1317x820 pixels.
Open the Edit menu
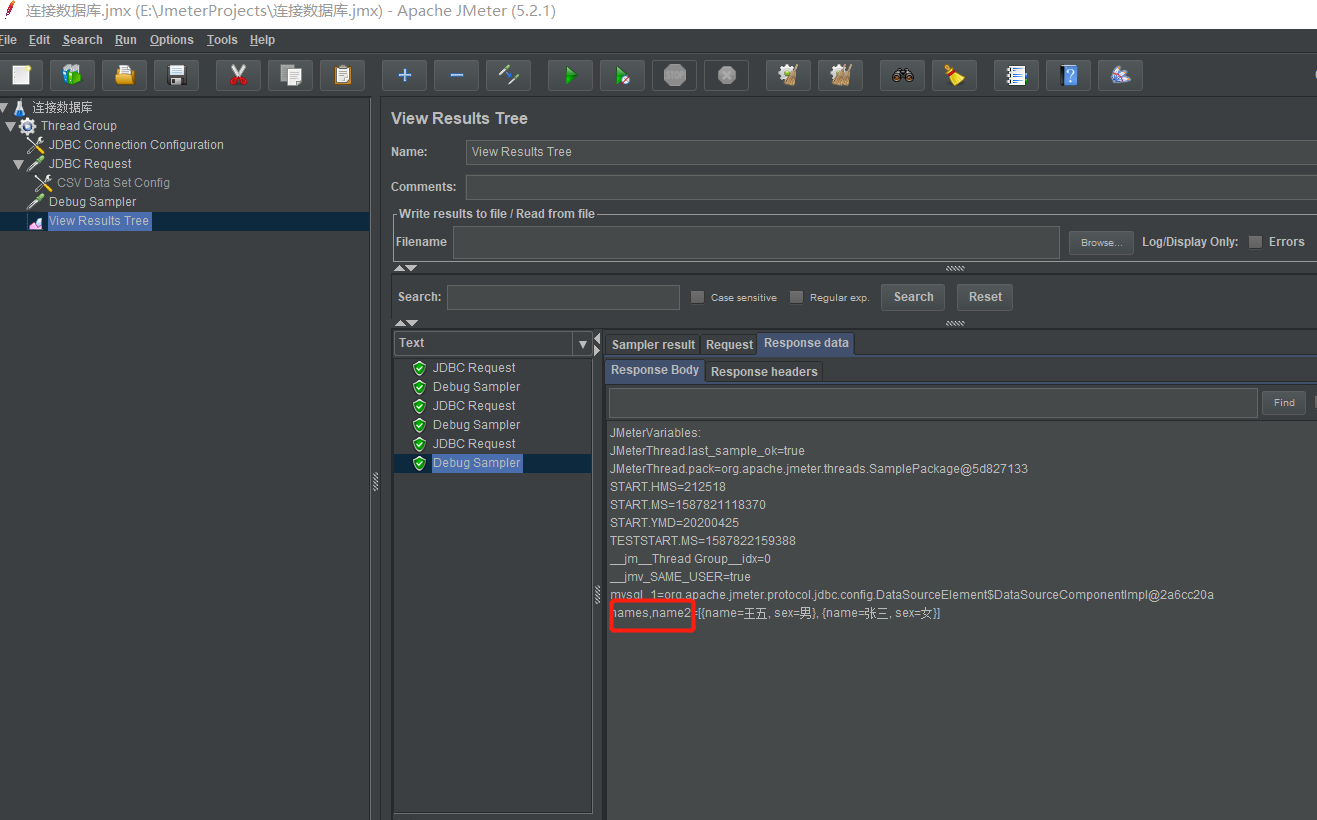39,40
